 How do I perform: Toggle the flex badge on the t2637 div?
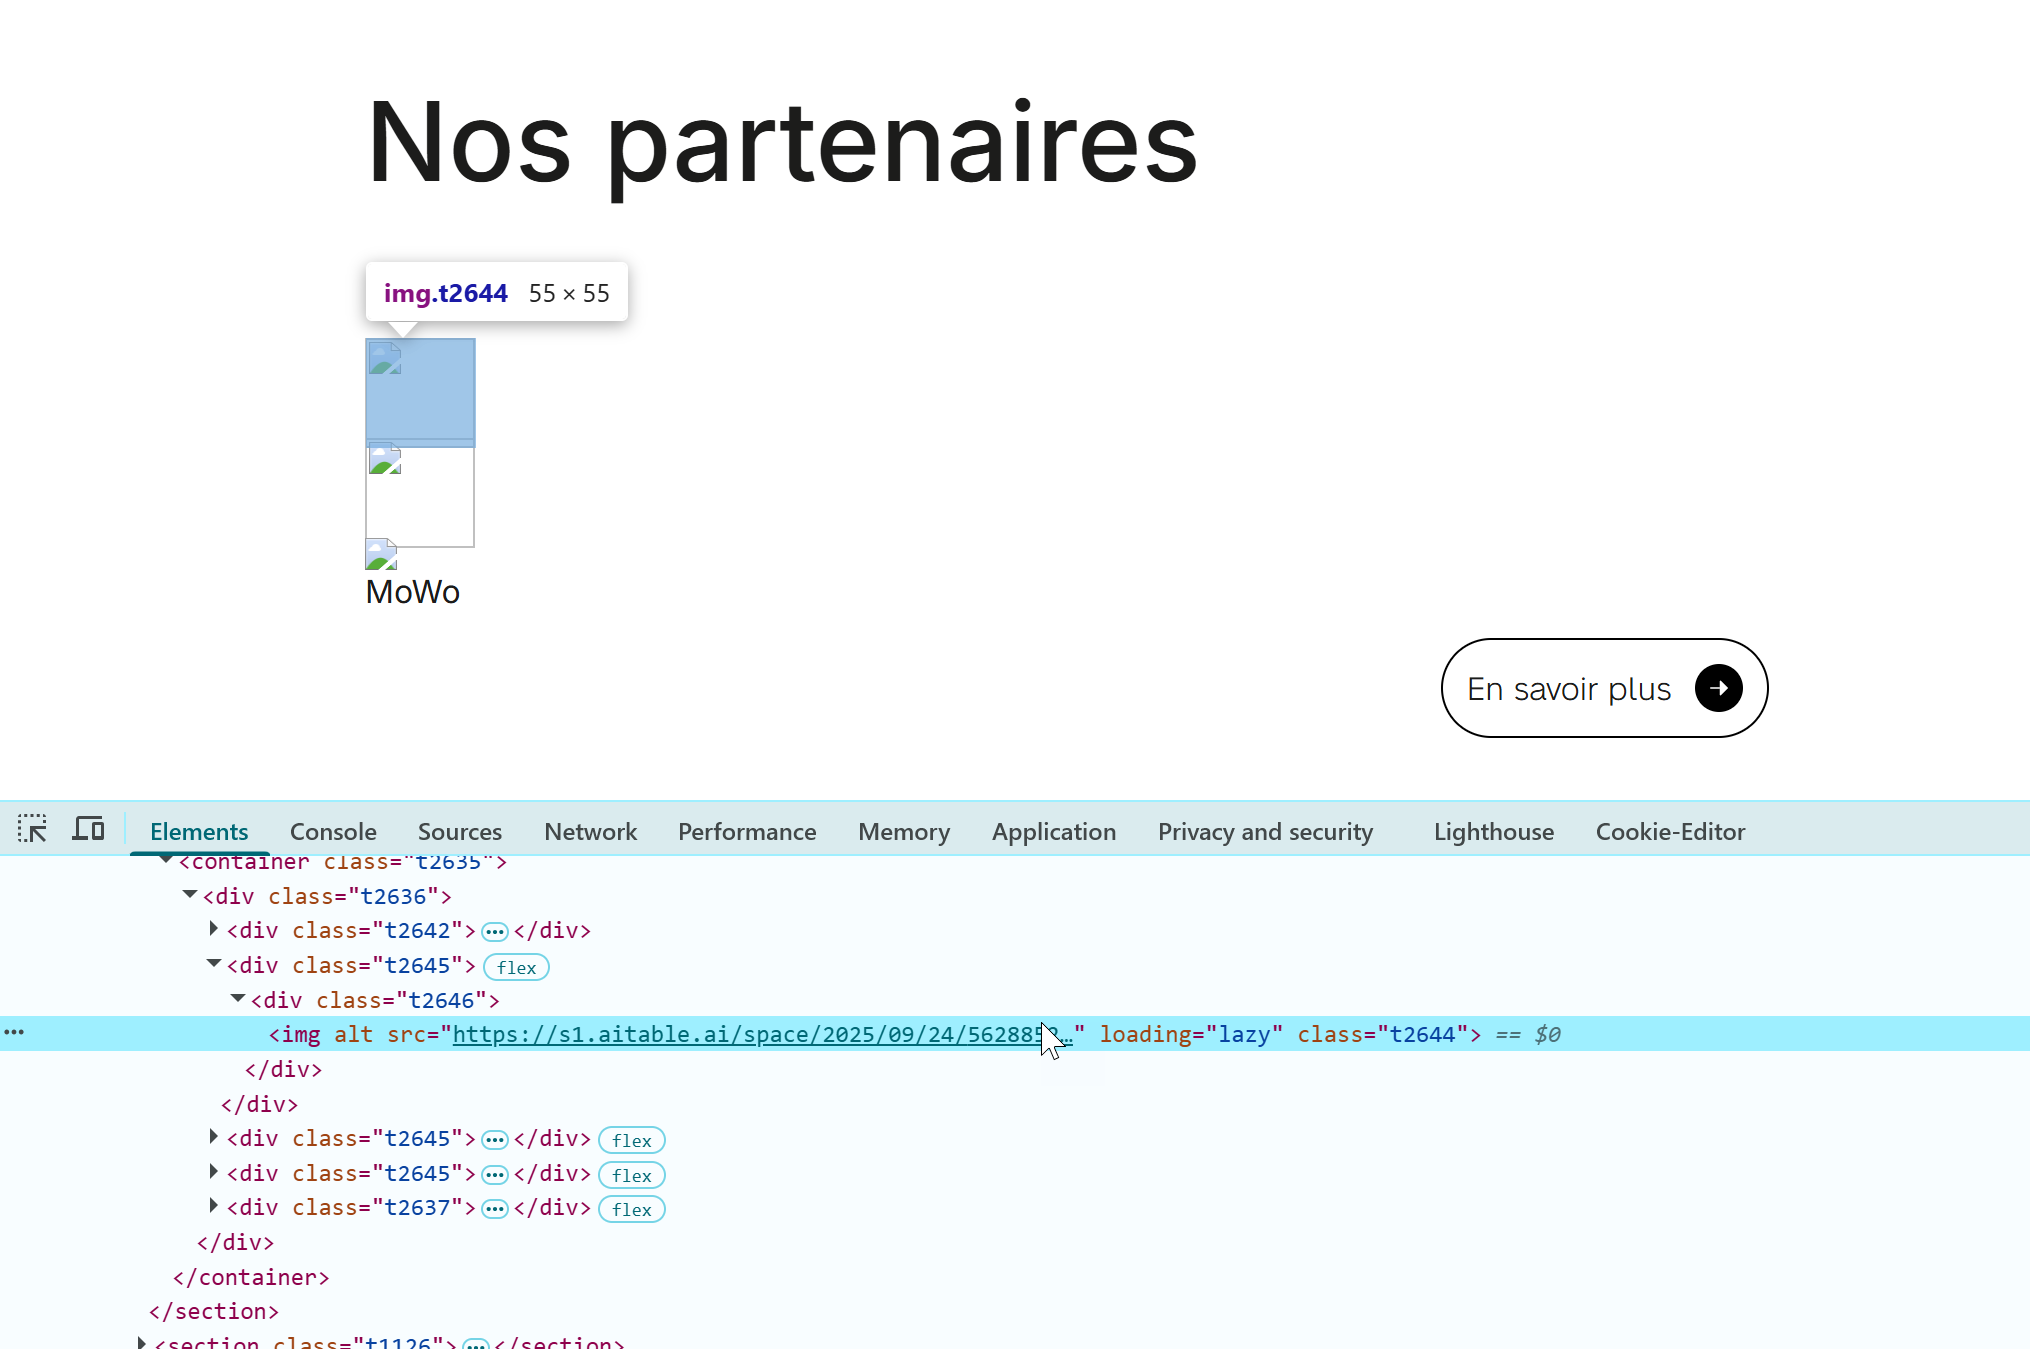631,1209
